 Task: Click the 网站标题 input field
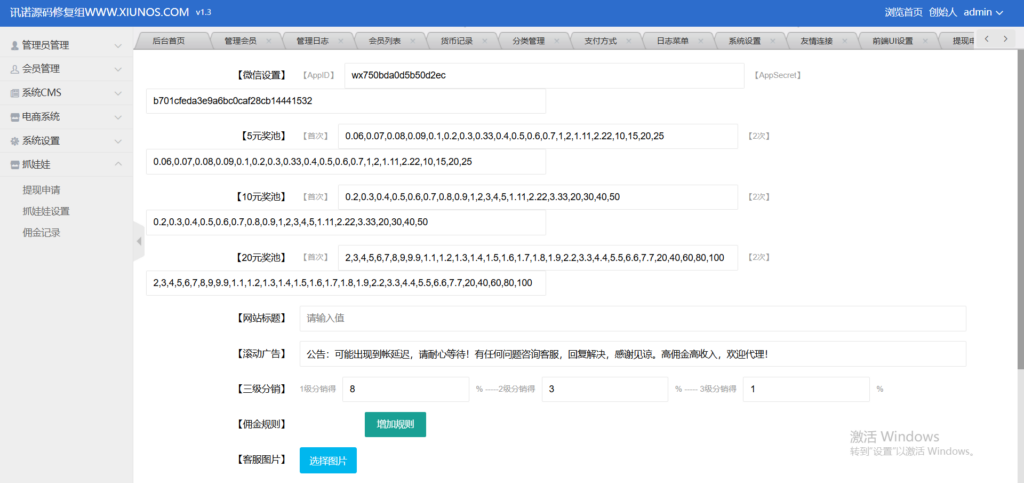coord(632,318)
